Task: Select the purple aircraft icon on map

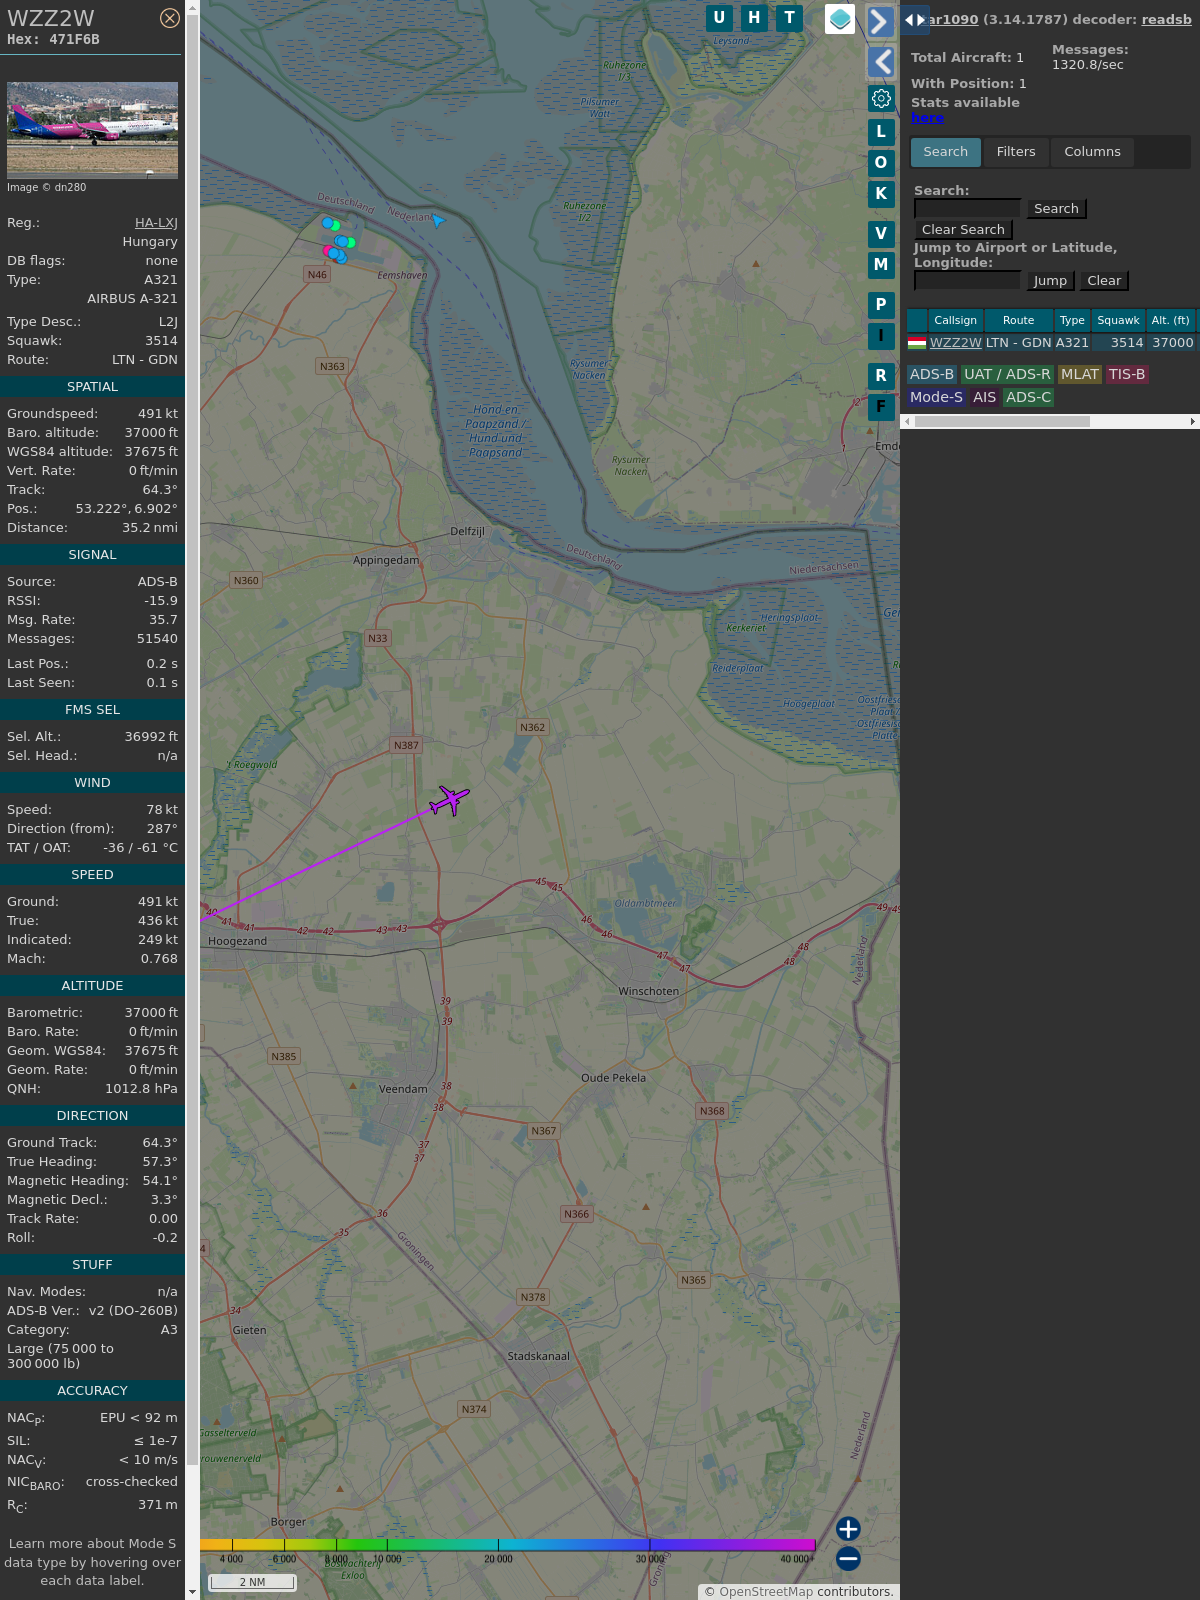Action: pos(449,799)
